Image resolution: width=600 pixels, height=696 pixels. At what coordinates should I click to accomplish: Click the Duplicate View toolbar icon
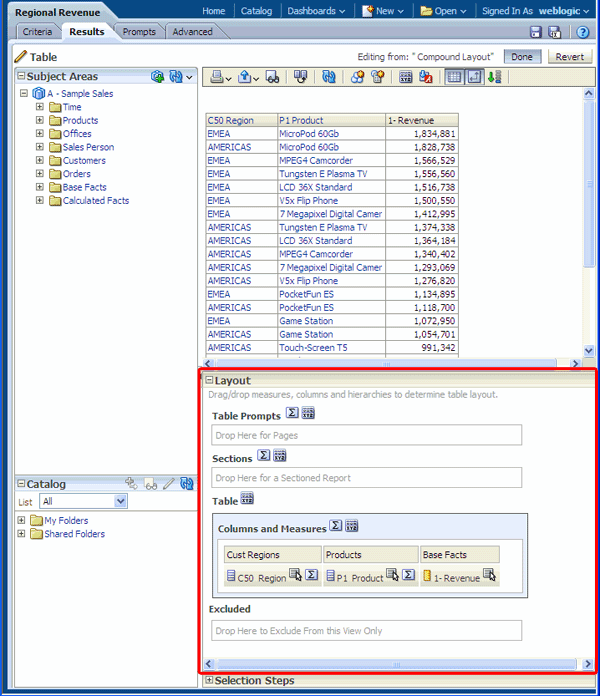pos(300,77)
